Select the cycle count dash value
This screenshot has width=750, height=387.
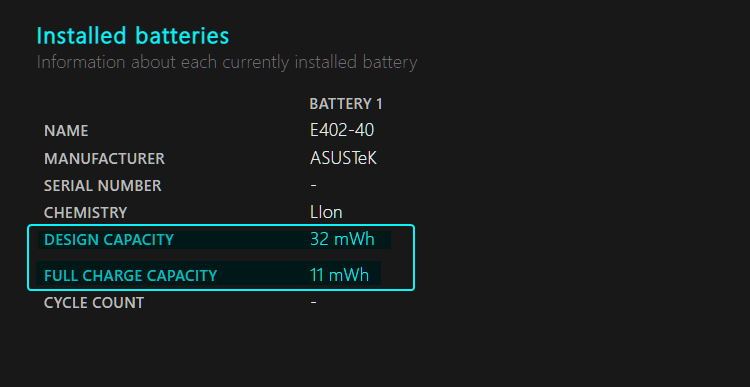point(313,302)
